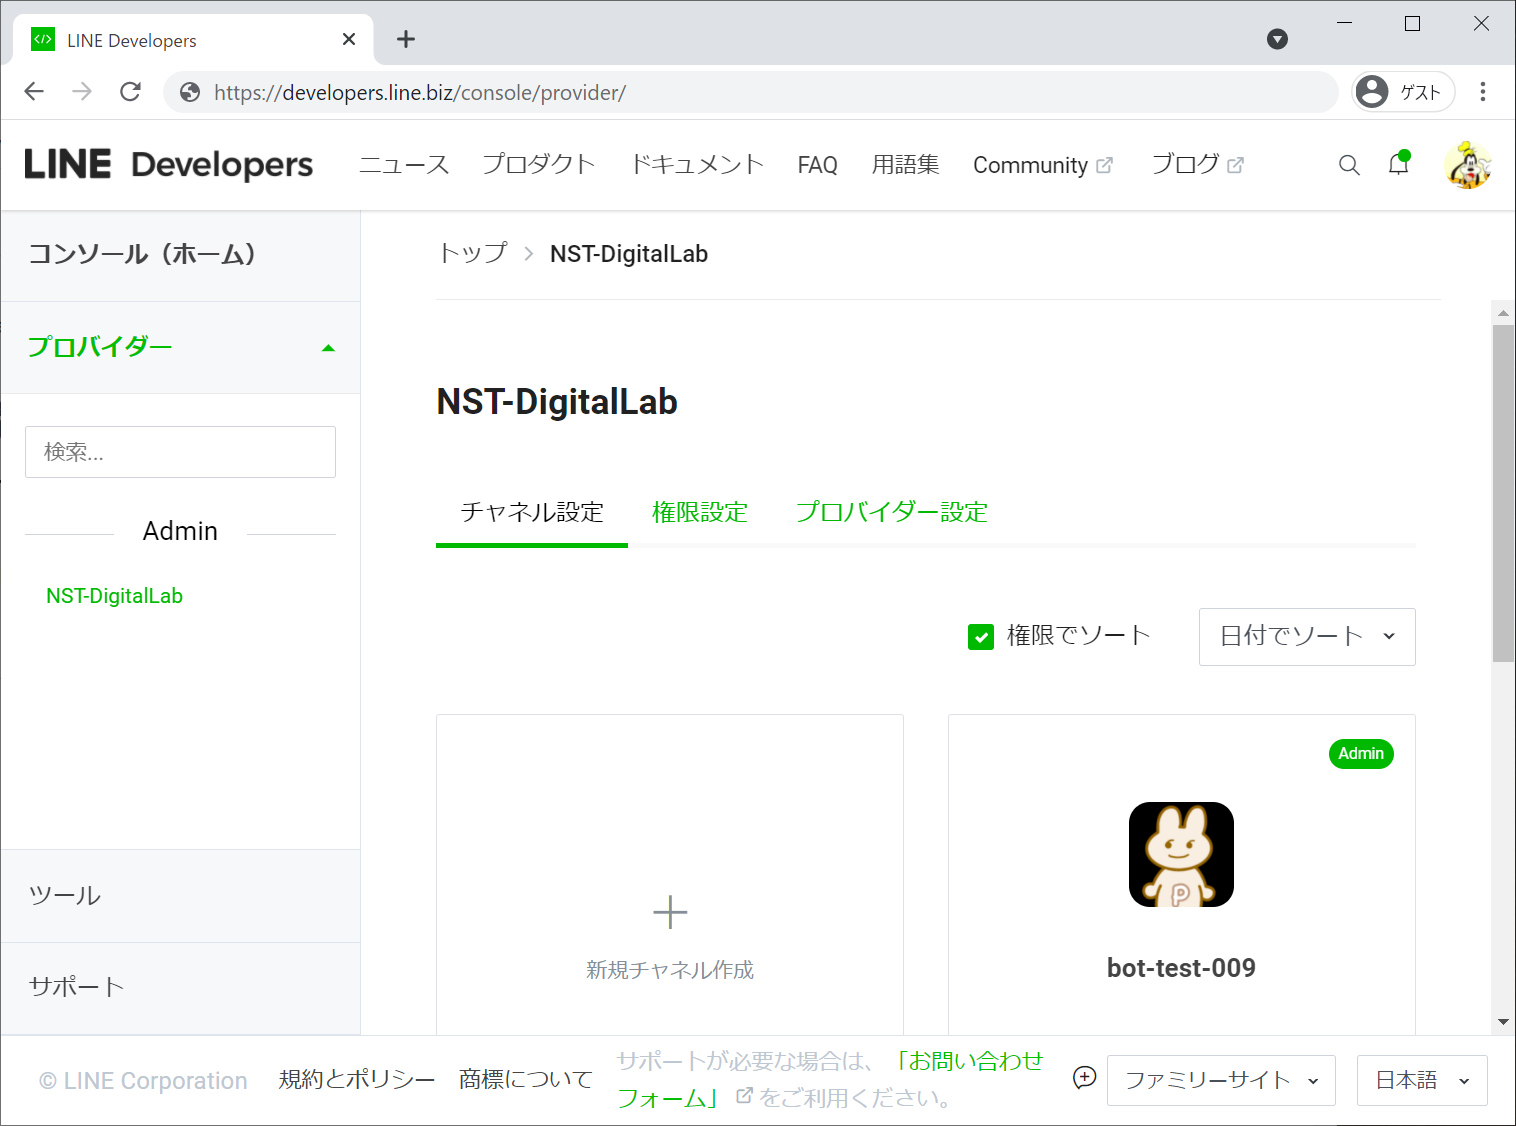The image size is (1516, 1126).
Task: Click the feedback chat bubble icon in footer
Action: pyautogui.click(x=1084, y=1078)
